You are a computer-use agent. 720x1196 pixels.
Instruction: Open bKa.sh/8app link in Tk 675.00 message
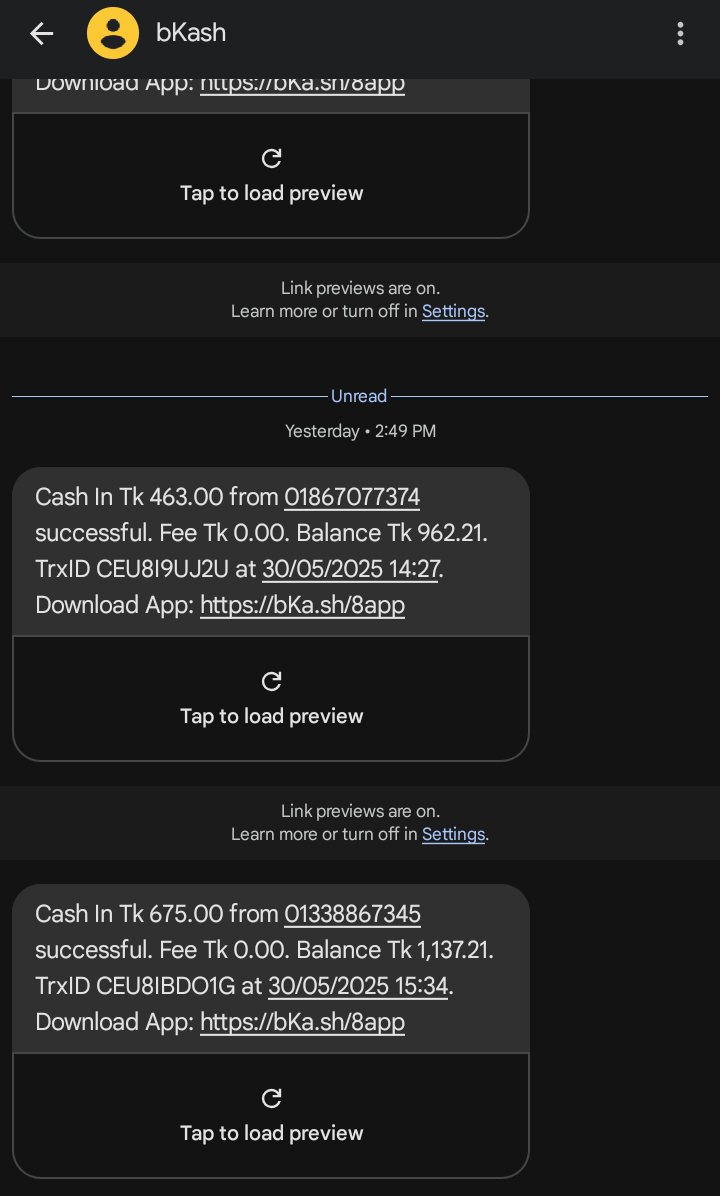pyautogui.click(x=302, y=1022)
